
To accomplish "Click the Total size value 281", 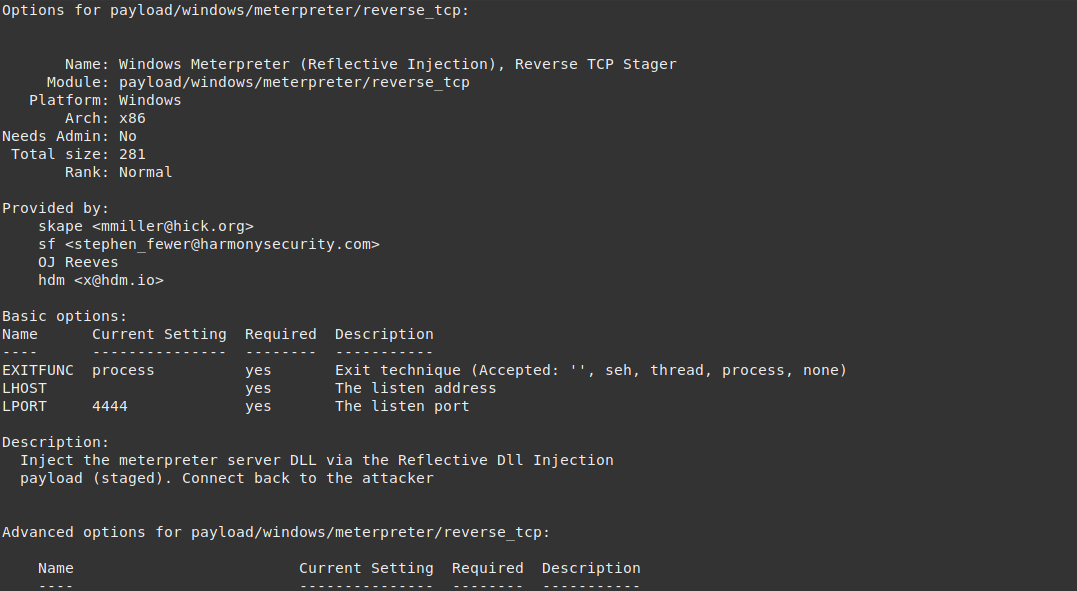I will coord(132,154).
